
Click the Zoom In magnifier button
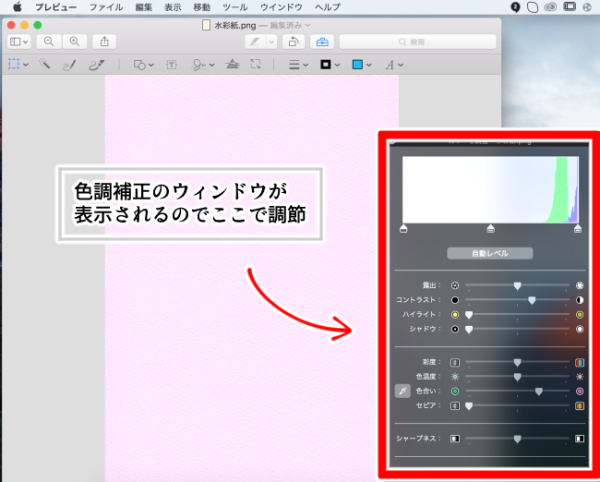(x=73, y=41)
